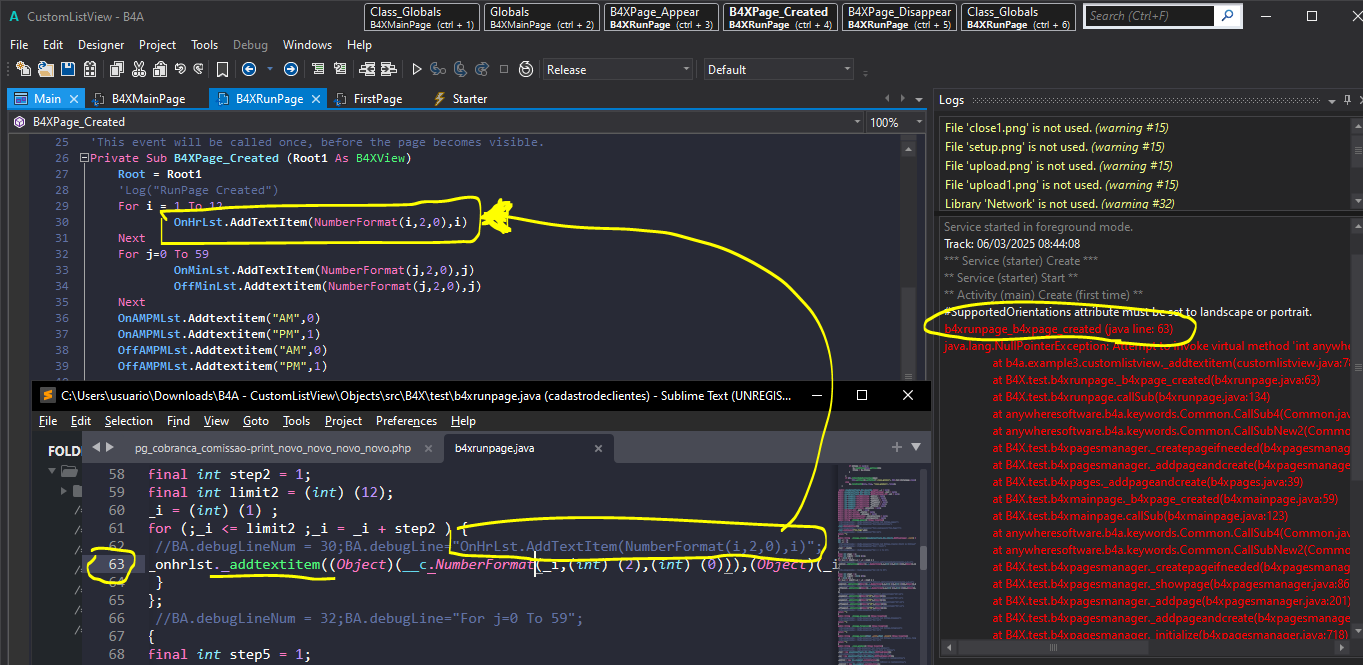Image resolution: width=1363 pixels, height=665 pixels.
Task: Open the B4XPage_Created sub selector combo
Action: coord(436,122)
